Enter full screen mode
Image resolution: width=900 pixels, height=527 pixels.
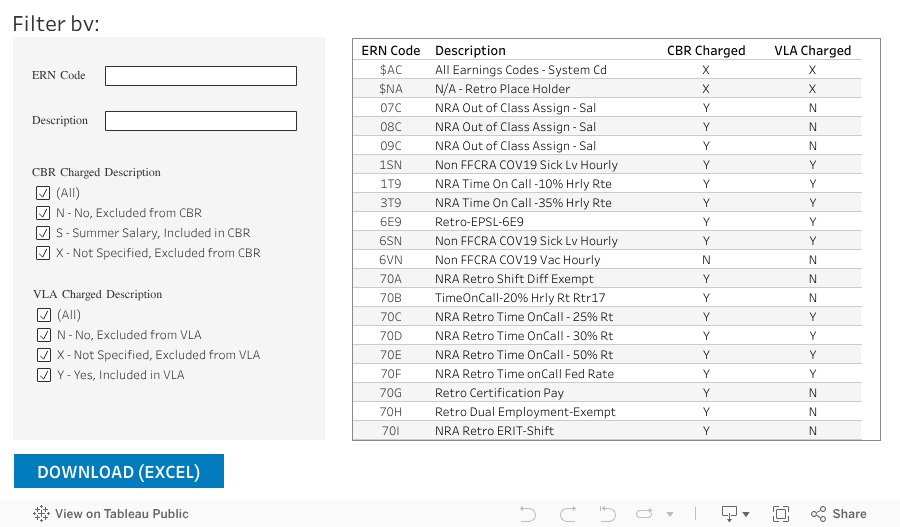pos(781,514)
